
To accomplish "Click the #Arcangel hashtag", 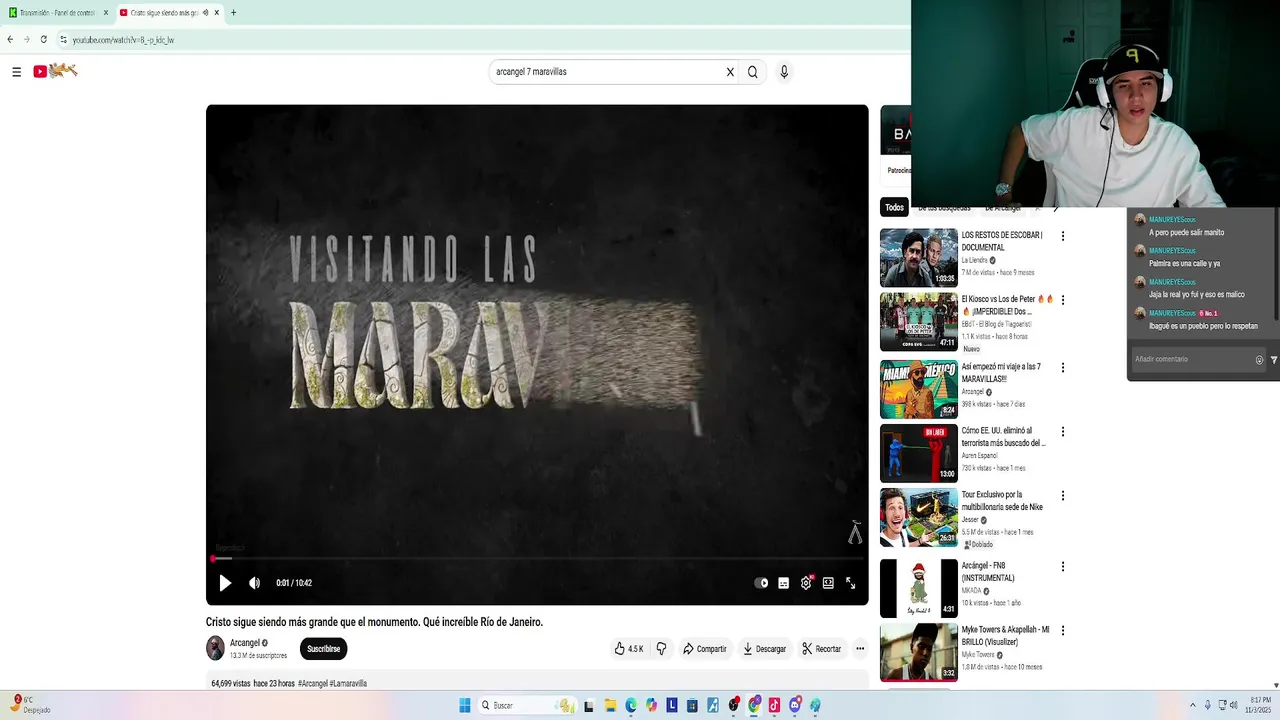I will (x=312, y=684).
